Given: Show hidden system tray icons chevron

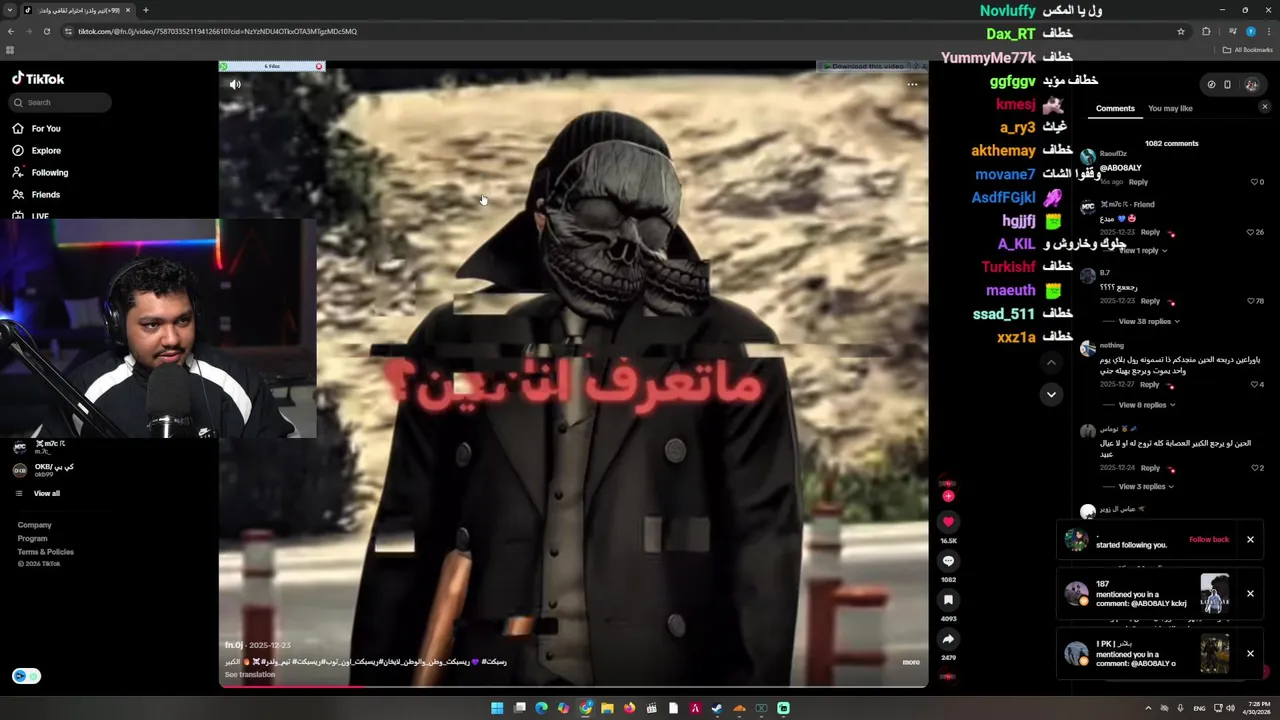Looking at the screenshot, I should pyautogui.click(x=1148, y=708).
